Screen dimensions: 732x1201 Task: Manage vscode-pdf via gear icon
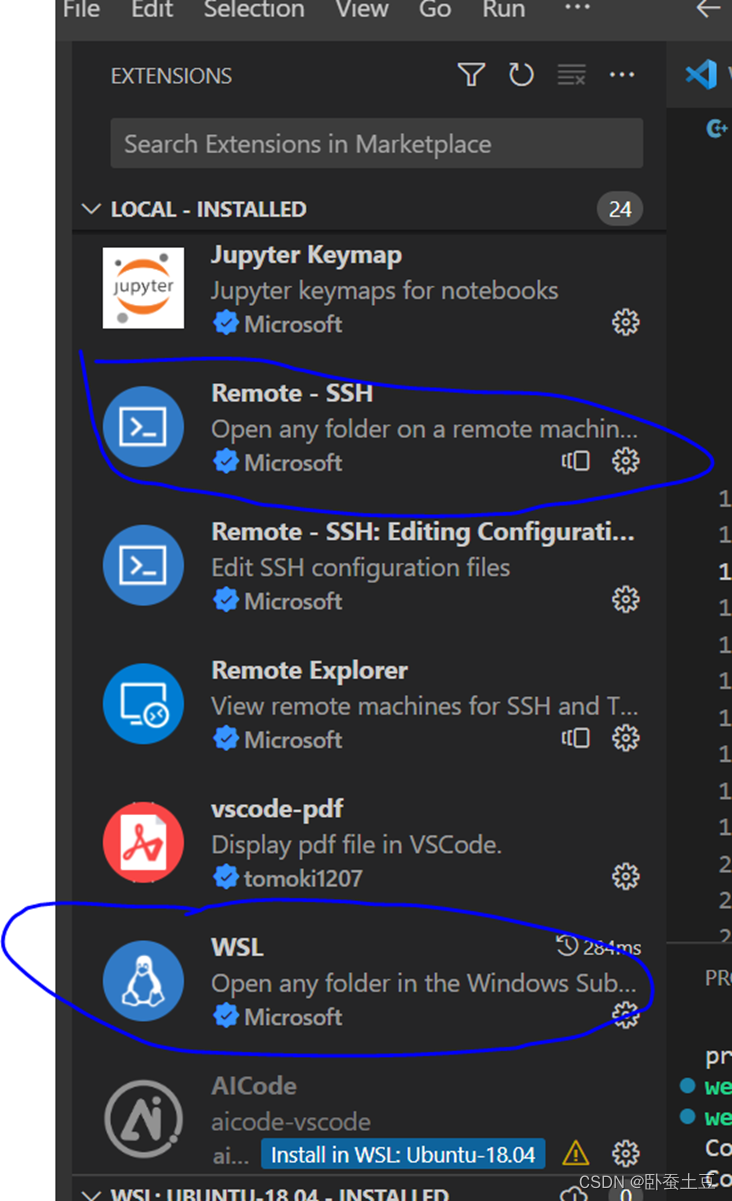click(x=626, y=877)
